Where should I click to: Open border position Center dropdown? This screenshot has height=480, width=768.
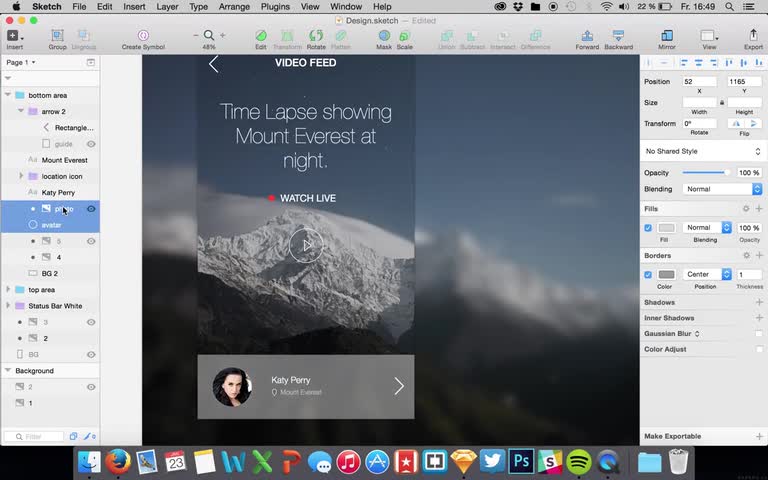click(707, 274)
